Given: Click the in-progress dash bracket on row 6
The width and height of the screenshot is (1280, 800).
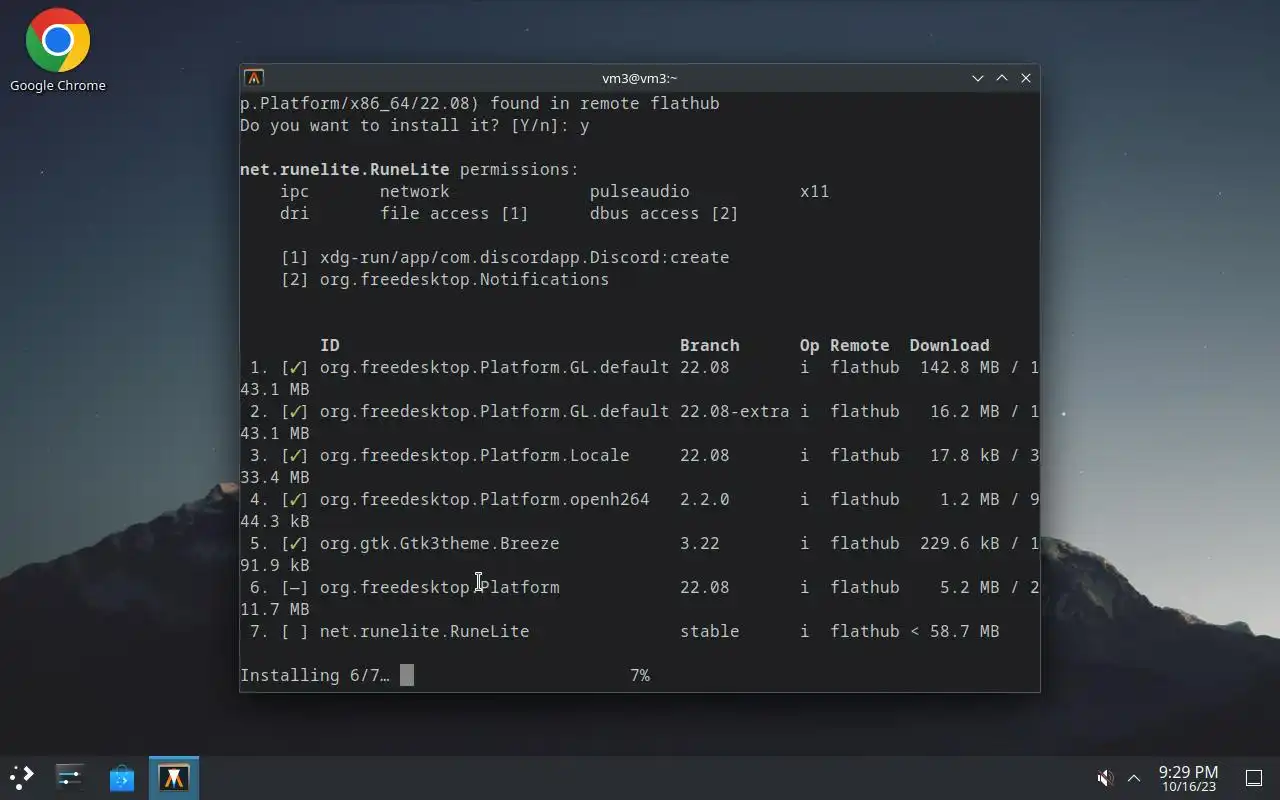Looking at the screenshot, I should coord(294,587).
